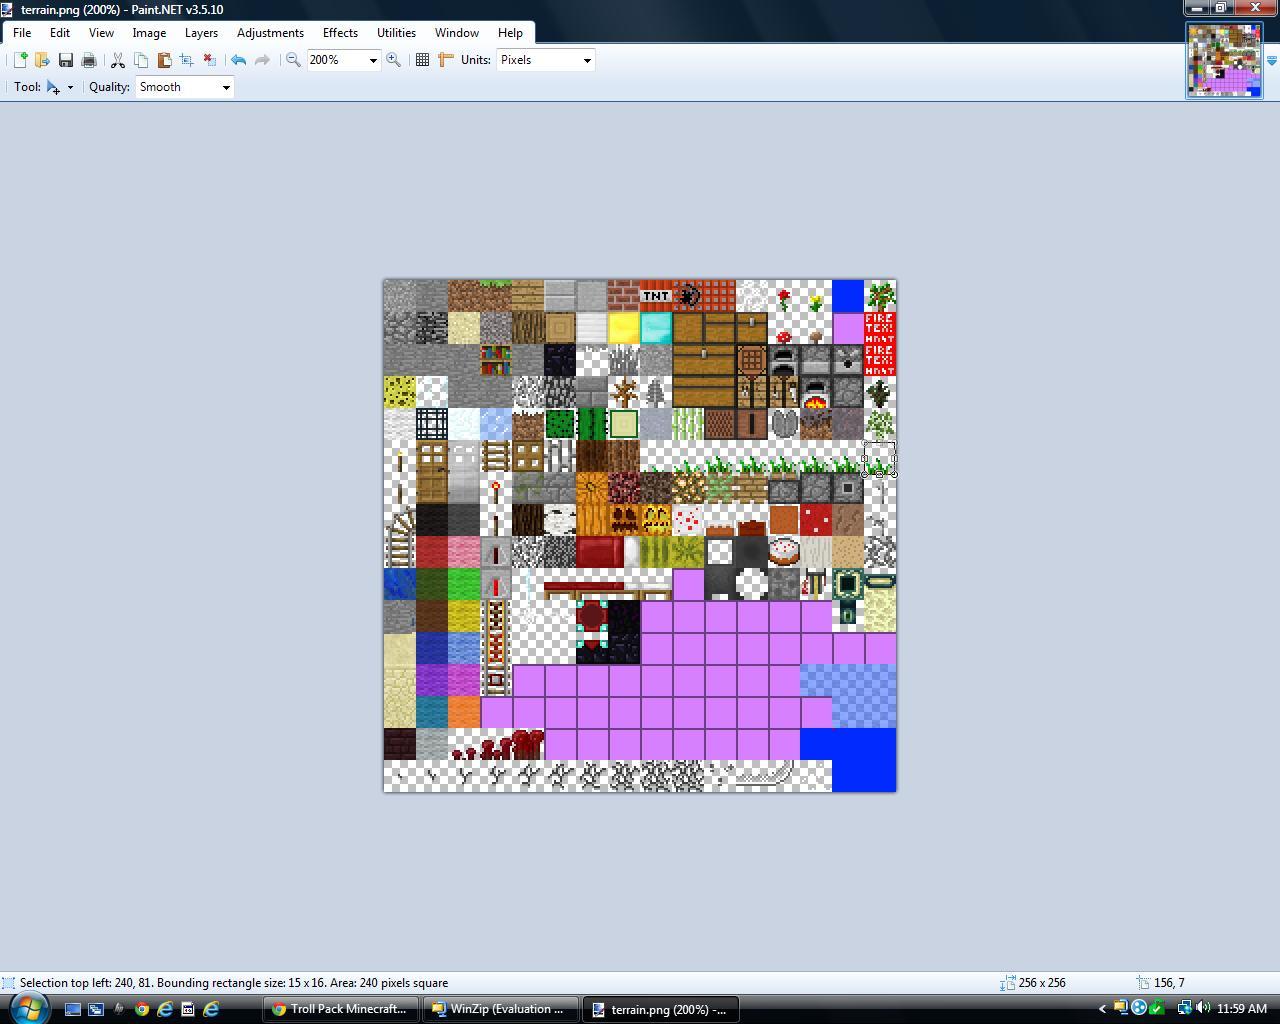Open the Help menu
Image resolution: width=1280 pixels, height=1024 pixels.
(510, 33)
